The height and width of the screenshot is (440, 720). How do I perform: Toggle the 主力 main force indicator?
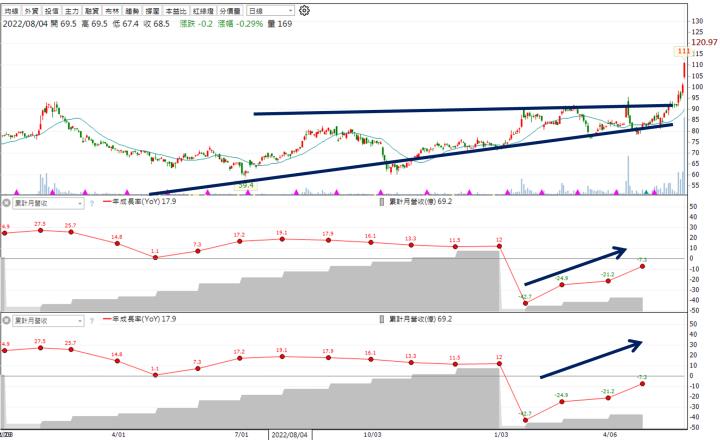click(72, 11)
